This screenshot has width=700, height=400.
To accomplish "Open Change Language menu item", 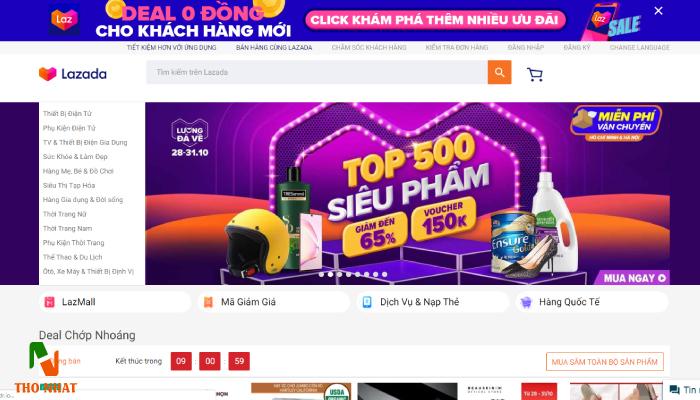I will point(639,47).
